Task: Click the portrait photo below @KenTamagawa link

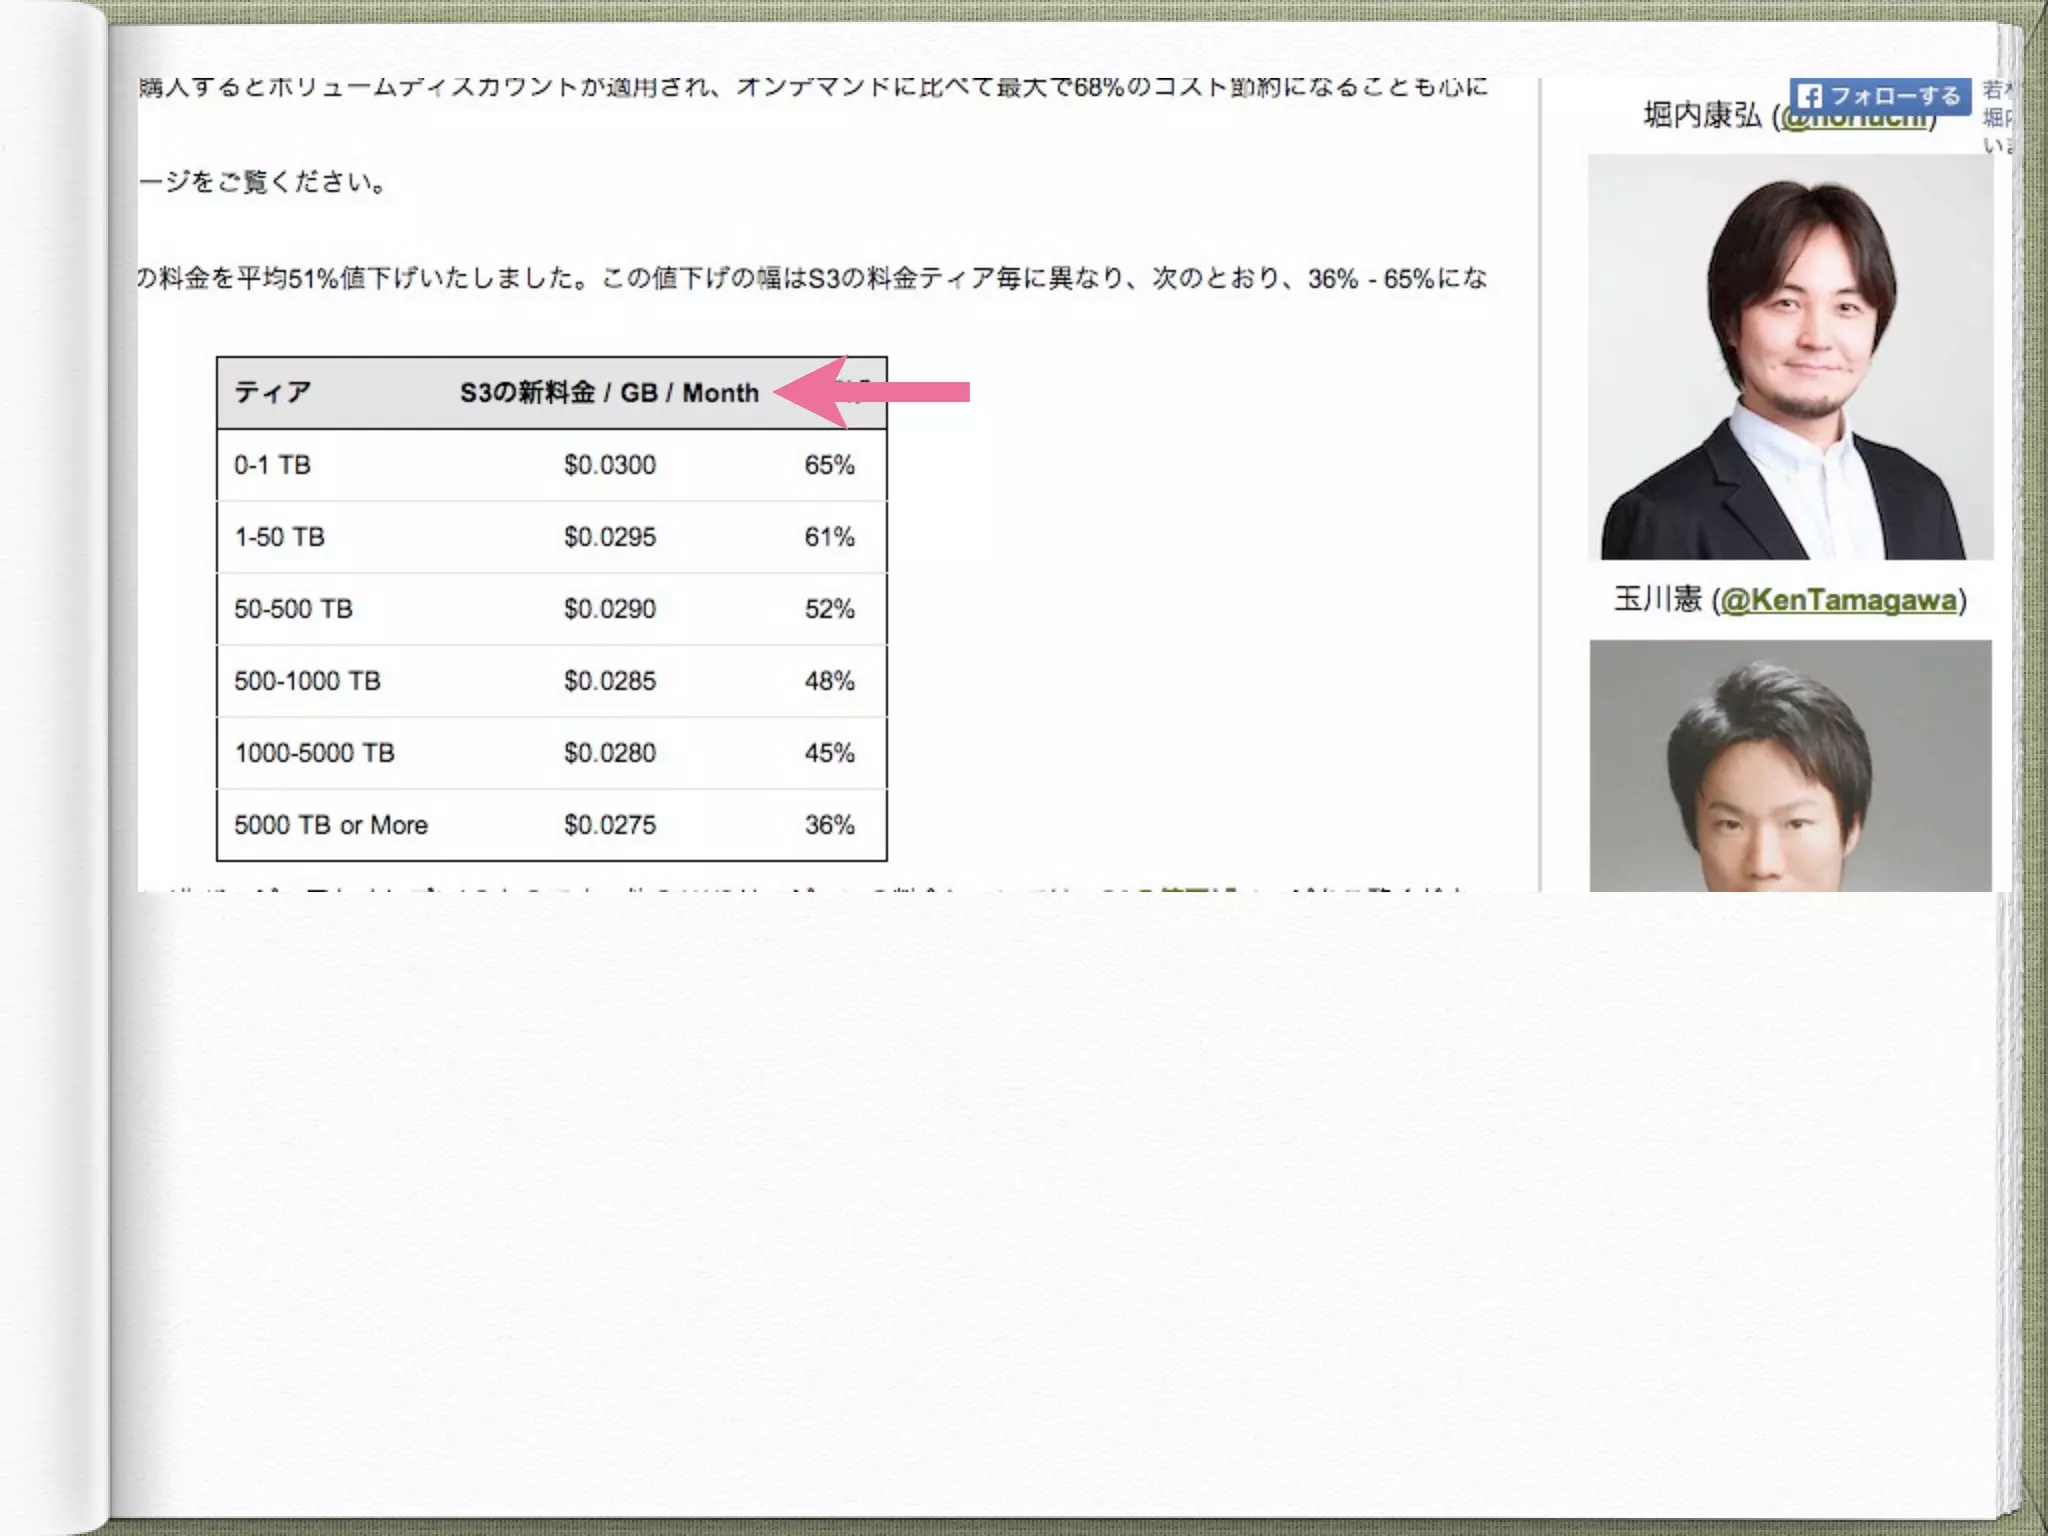Action: pyautogui.click(x=1790, y=766)
